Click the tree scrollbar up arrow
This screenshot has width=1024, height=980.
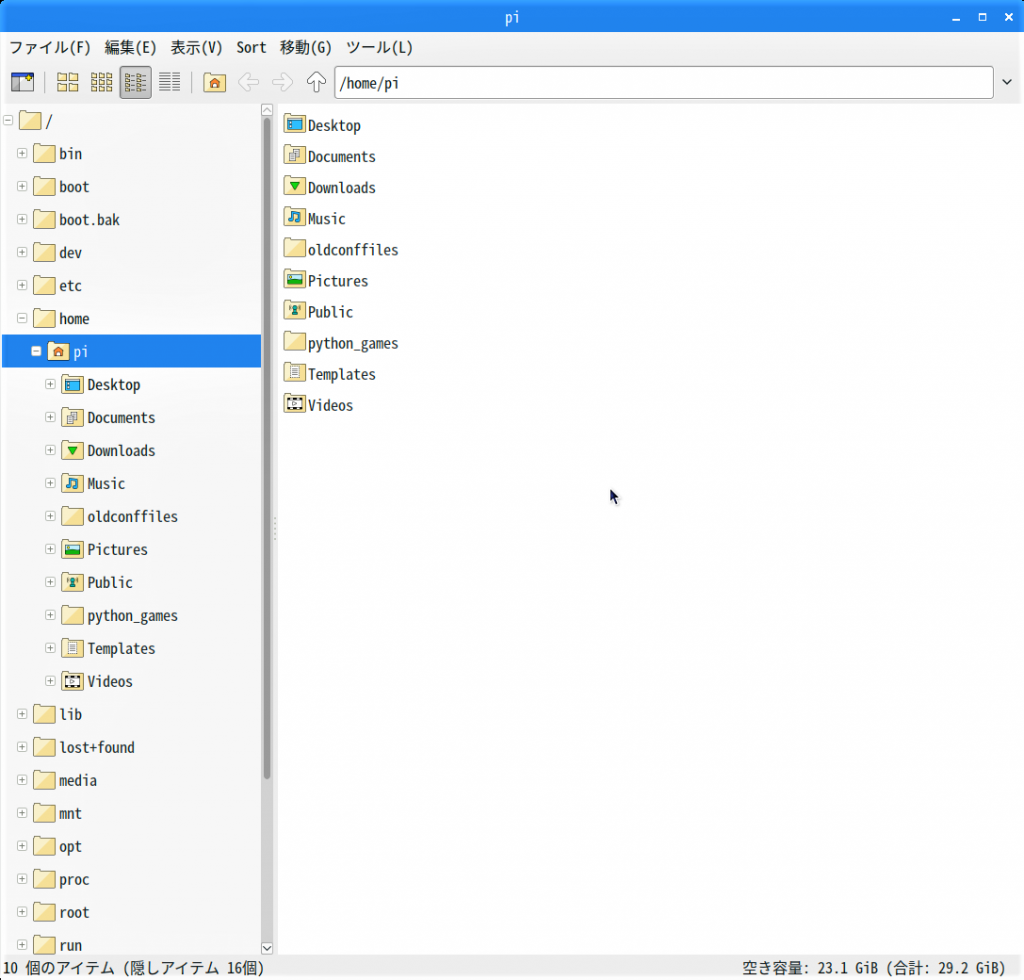point(266,110)
